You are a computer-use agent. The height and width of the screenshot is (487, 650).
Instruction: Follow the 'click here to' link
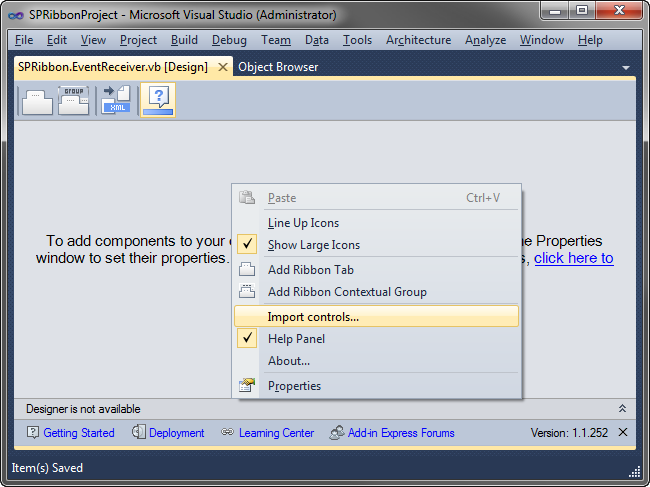[574, 258]
